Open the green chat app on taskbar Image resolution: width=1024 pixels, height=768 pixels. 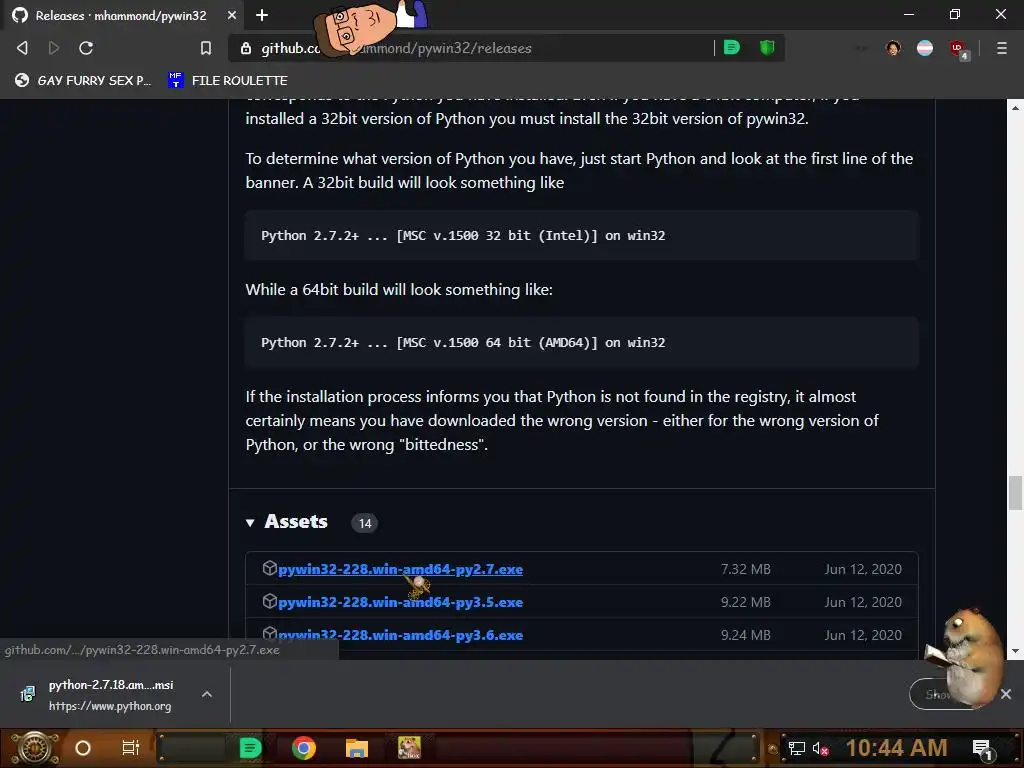pyautogui.click(x=250, y=748)
